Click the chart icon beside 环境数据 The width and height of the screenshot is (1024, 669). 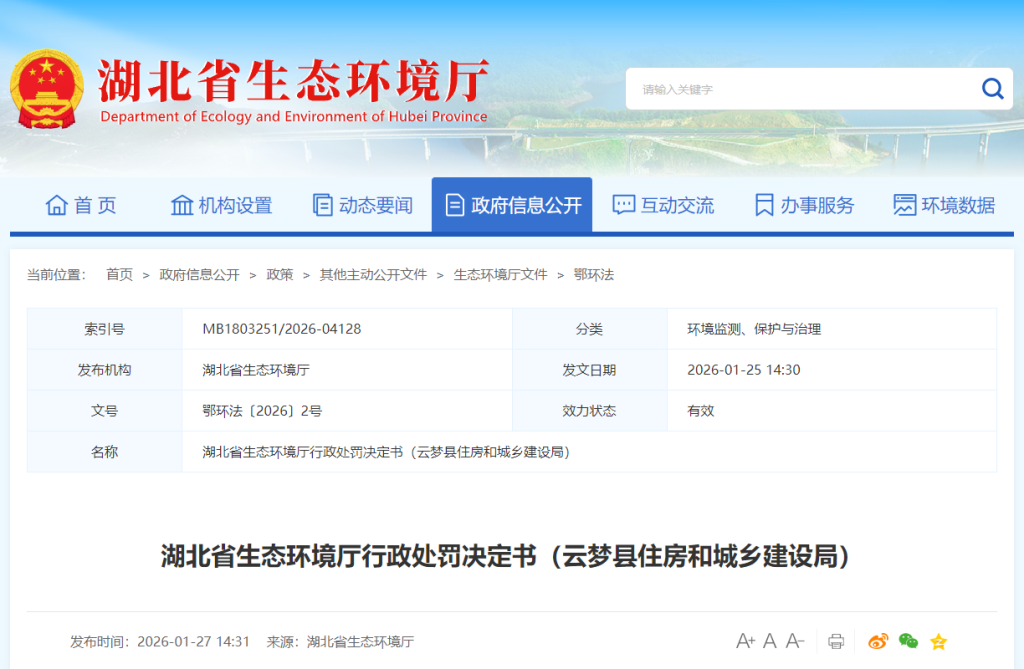[x=904, y=205]
